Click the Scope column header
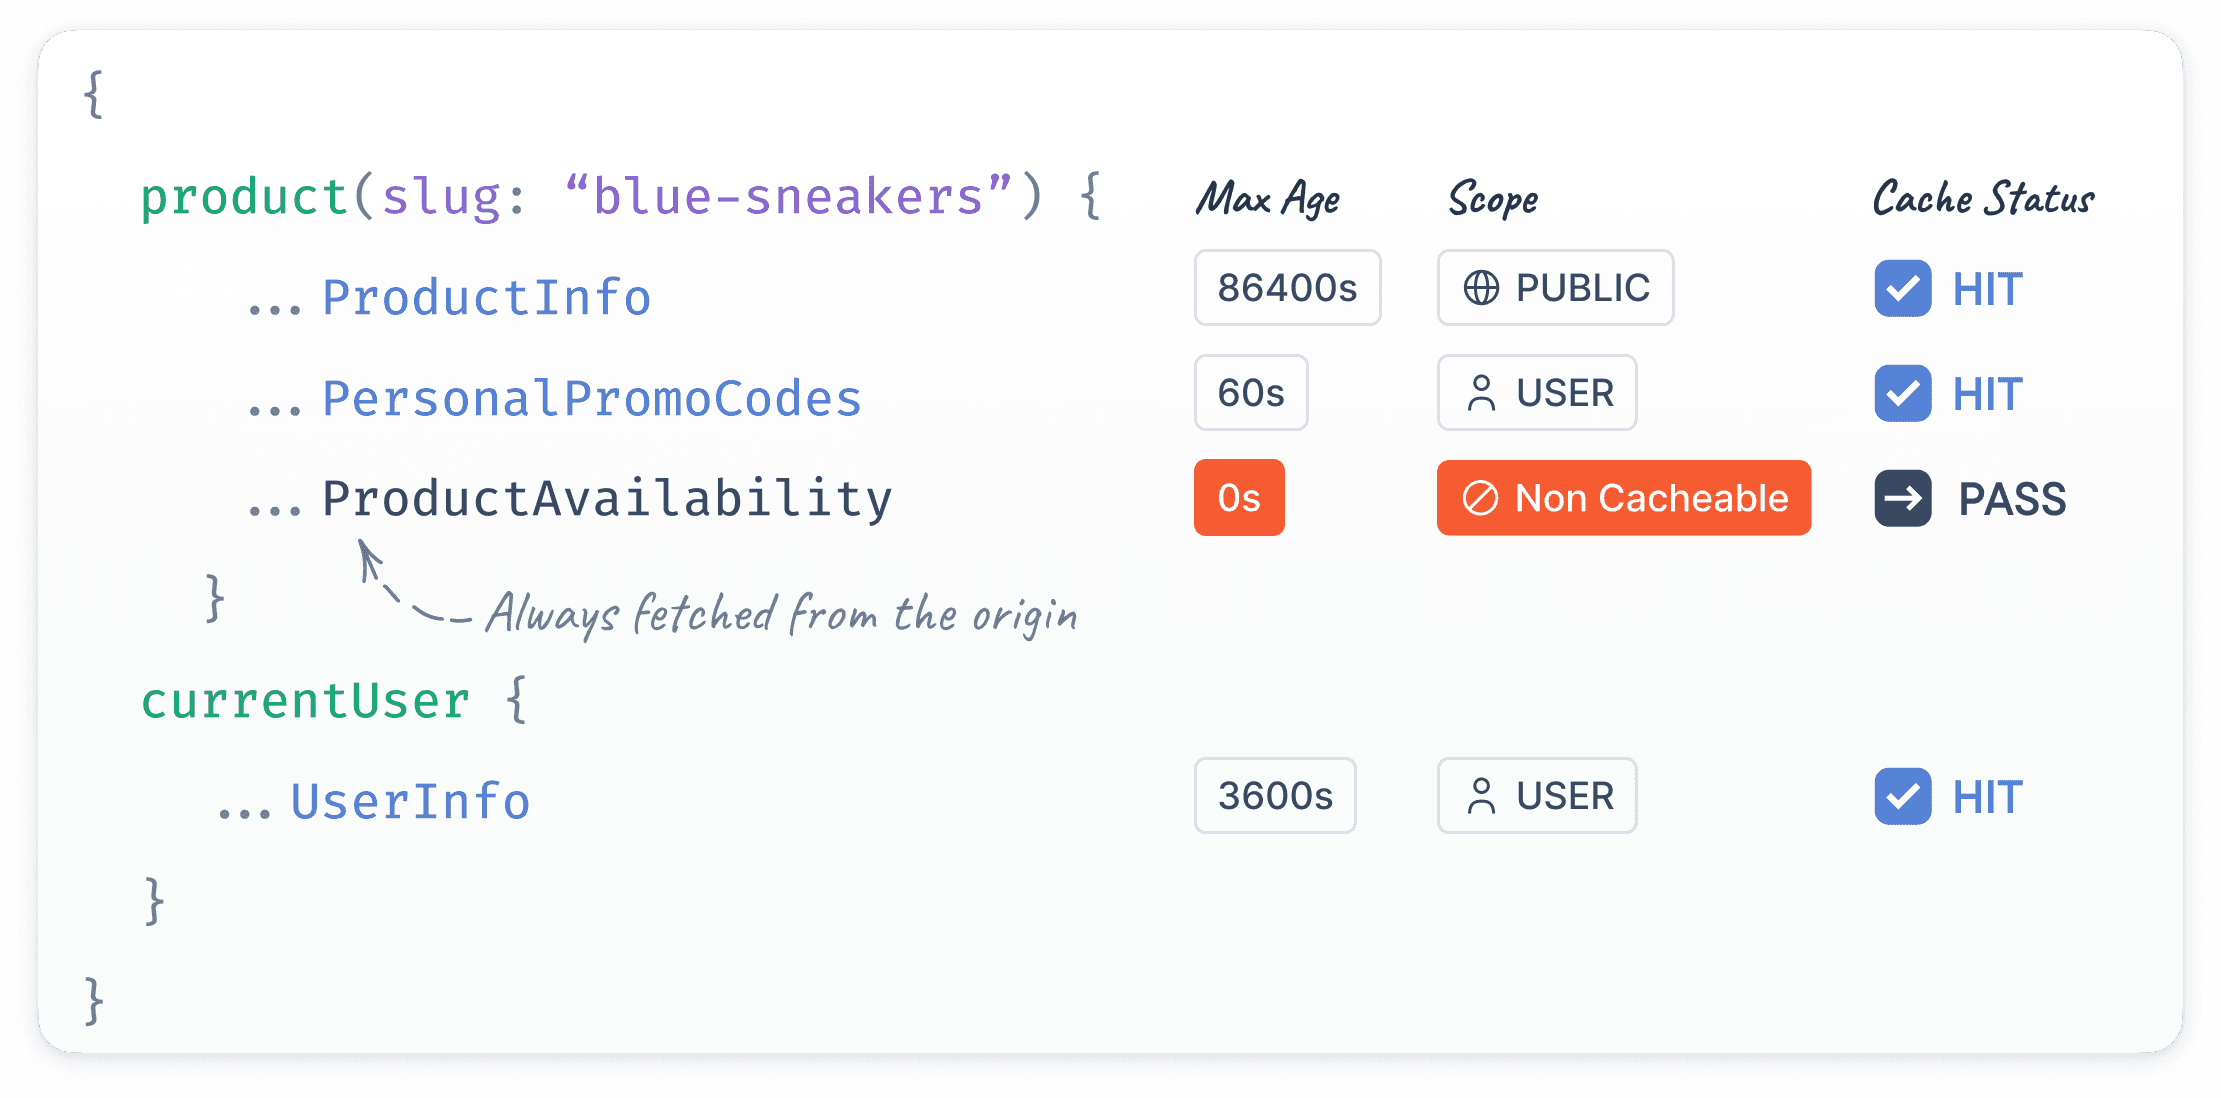 pyautogui.click(x=1493, y=199)
